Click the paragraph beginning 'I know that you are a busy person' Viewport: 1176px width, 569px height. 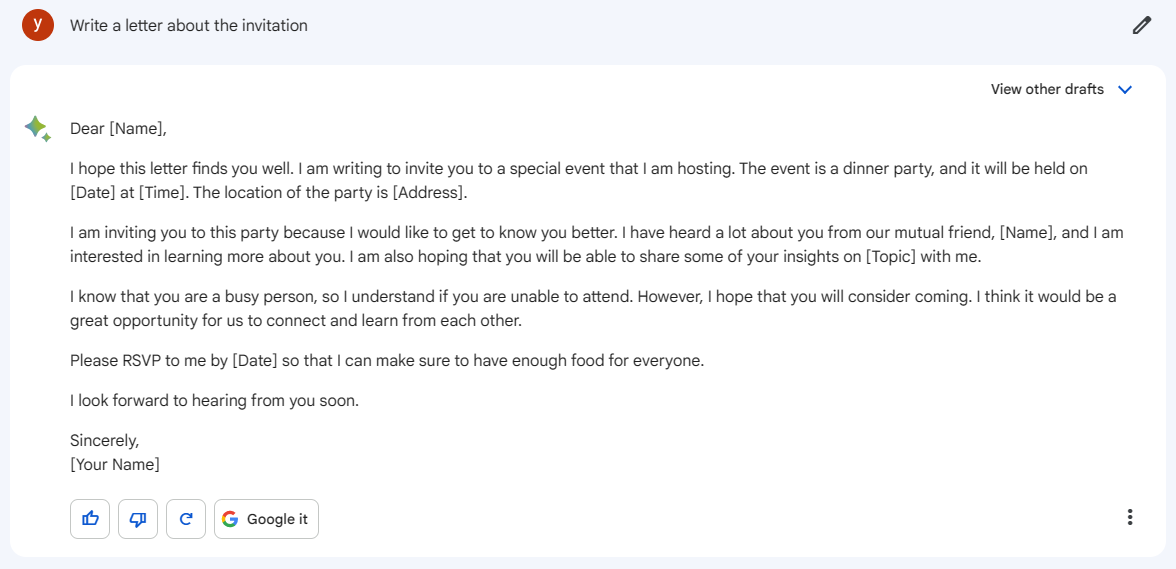point(593,309)
